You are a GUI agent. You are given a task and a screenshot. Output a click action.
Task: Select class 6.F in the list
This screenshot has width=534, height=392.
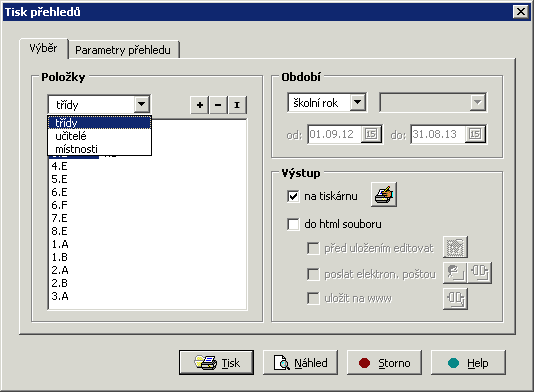[x=60, y=205]
